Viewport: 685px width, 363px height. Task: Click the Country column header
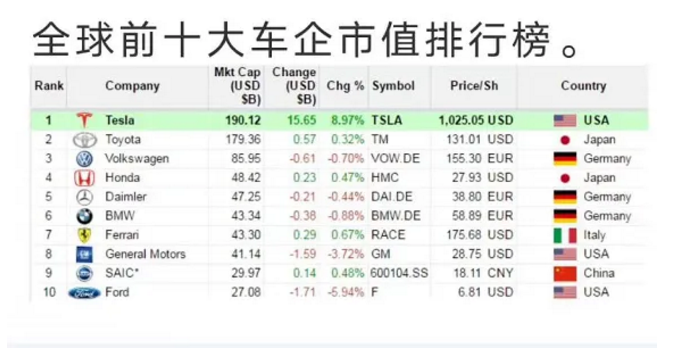pos(583,86)
